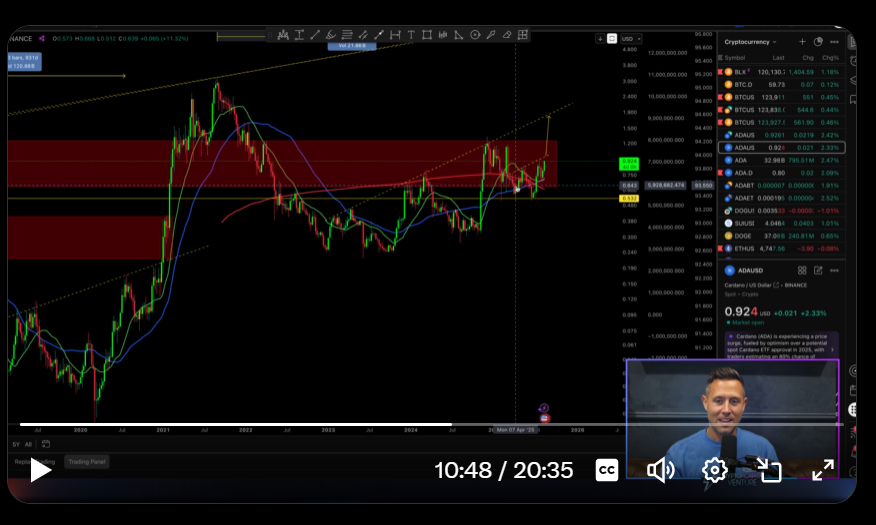Mute the video volume
The height and width of the screenshot is (525, 876).
[660, 470]
